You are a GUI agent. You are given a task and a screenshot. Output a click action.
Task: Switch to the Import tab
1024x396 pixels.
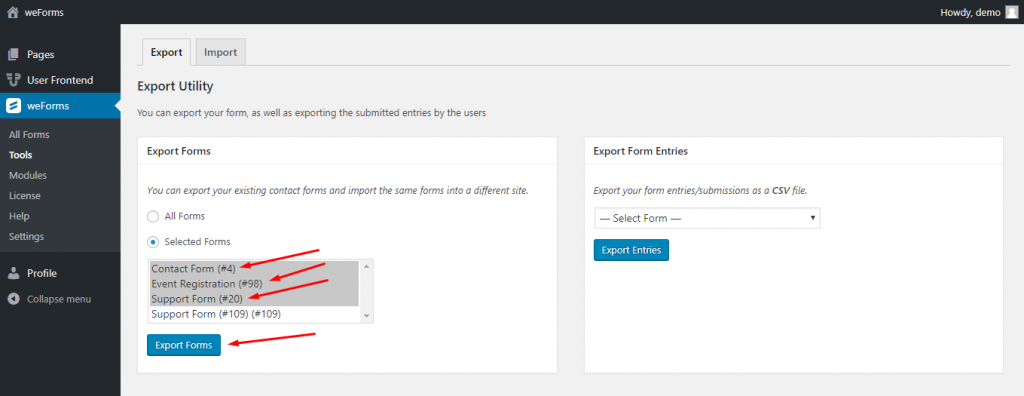(221, 52)
